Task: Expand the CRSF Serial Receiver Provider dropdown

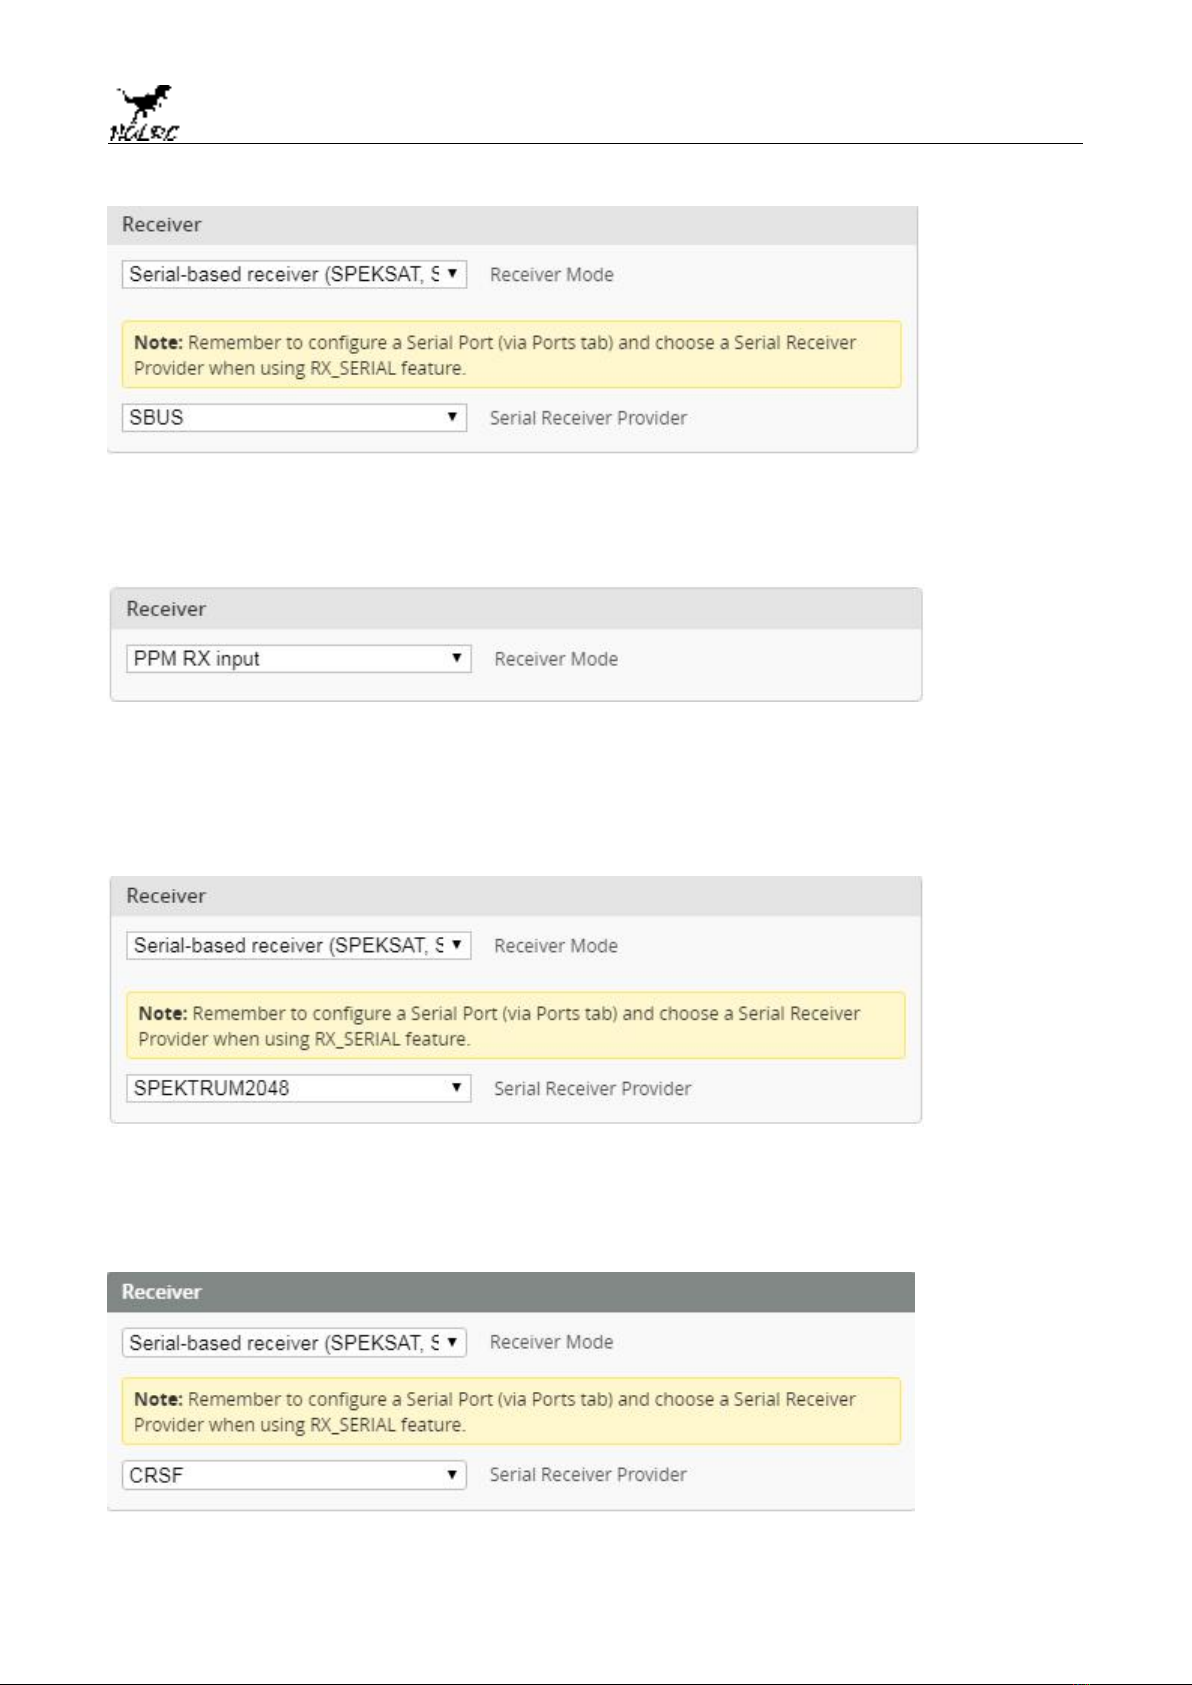Action: (x=294, y=1475)
